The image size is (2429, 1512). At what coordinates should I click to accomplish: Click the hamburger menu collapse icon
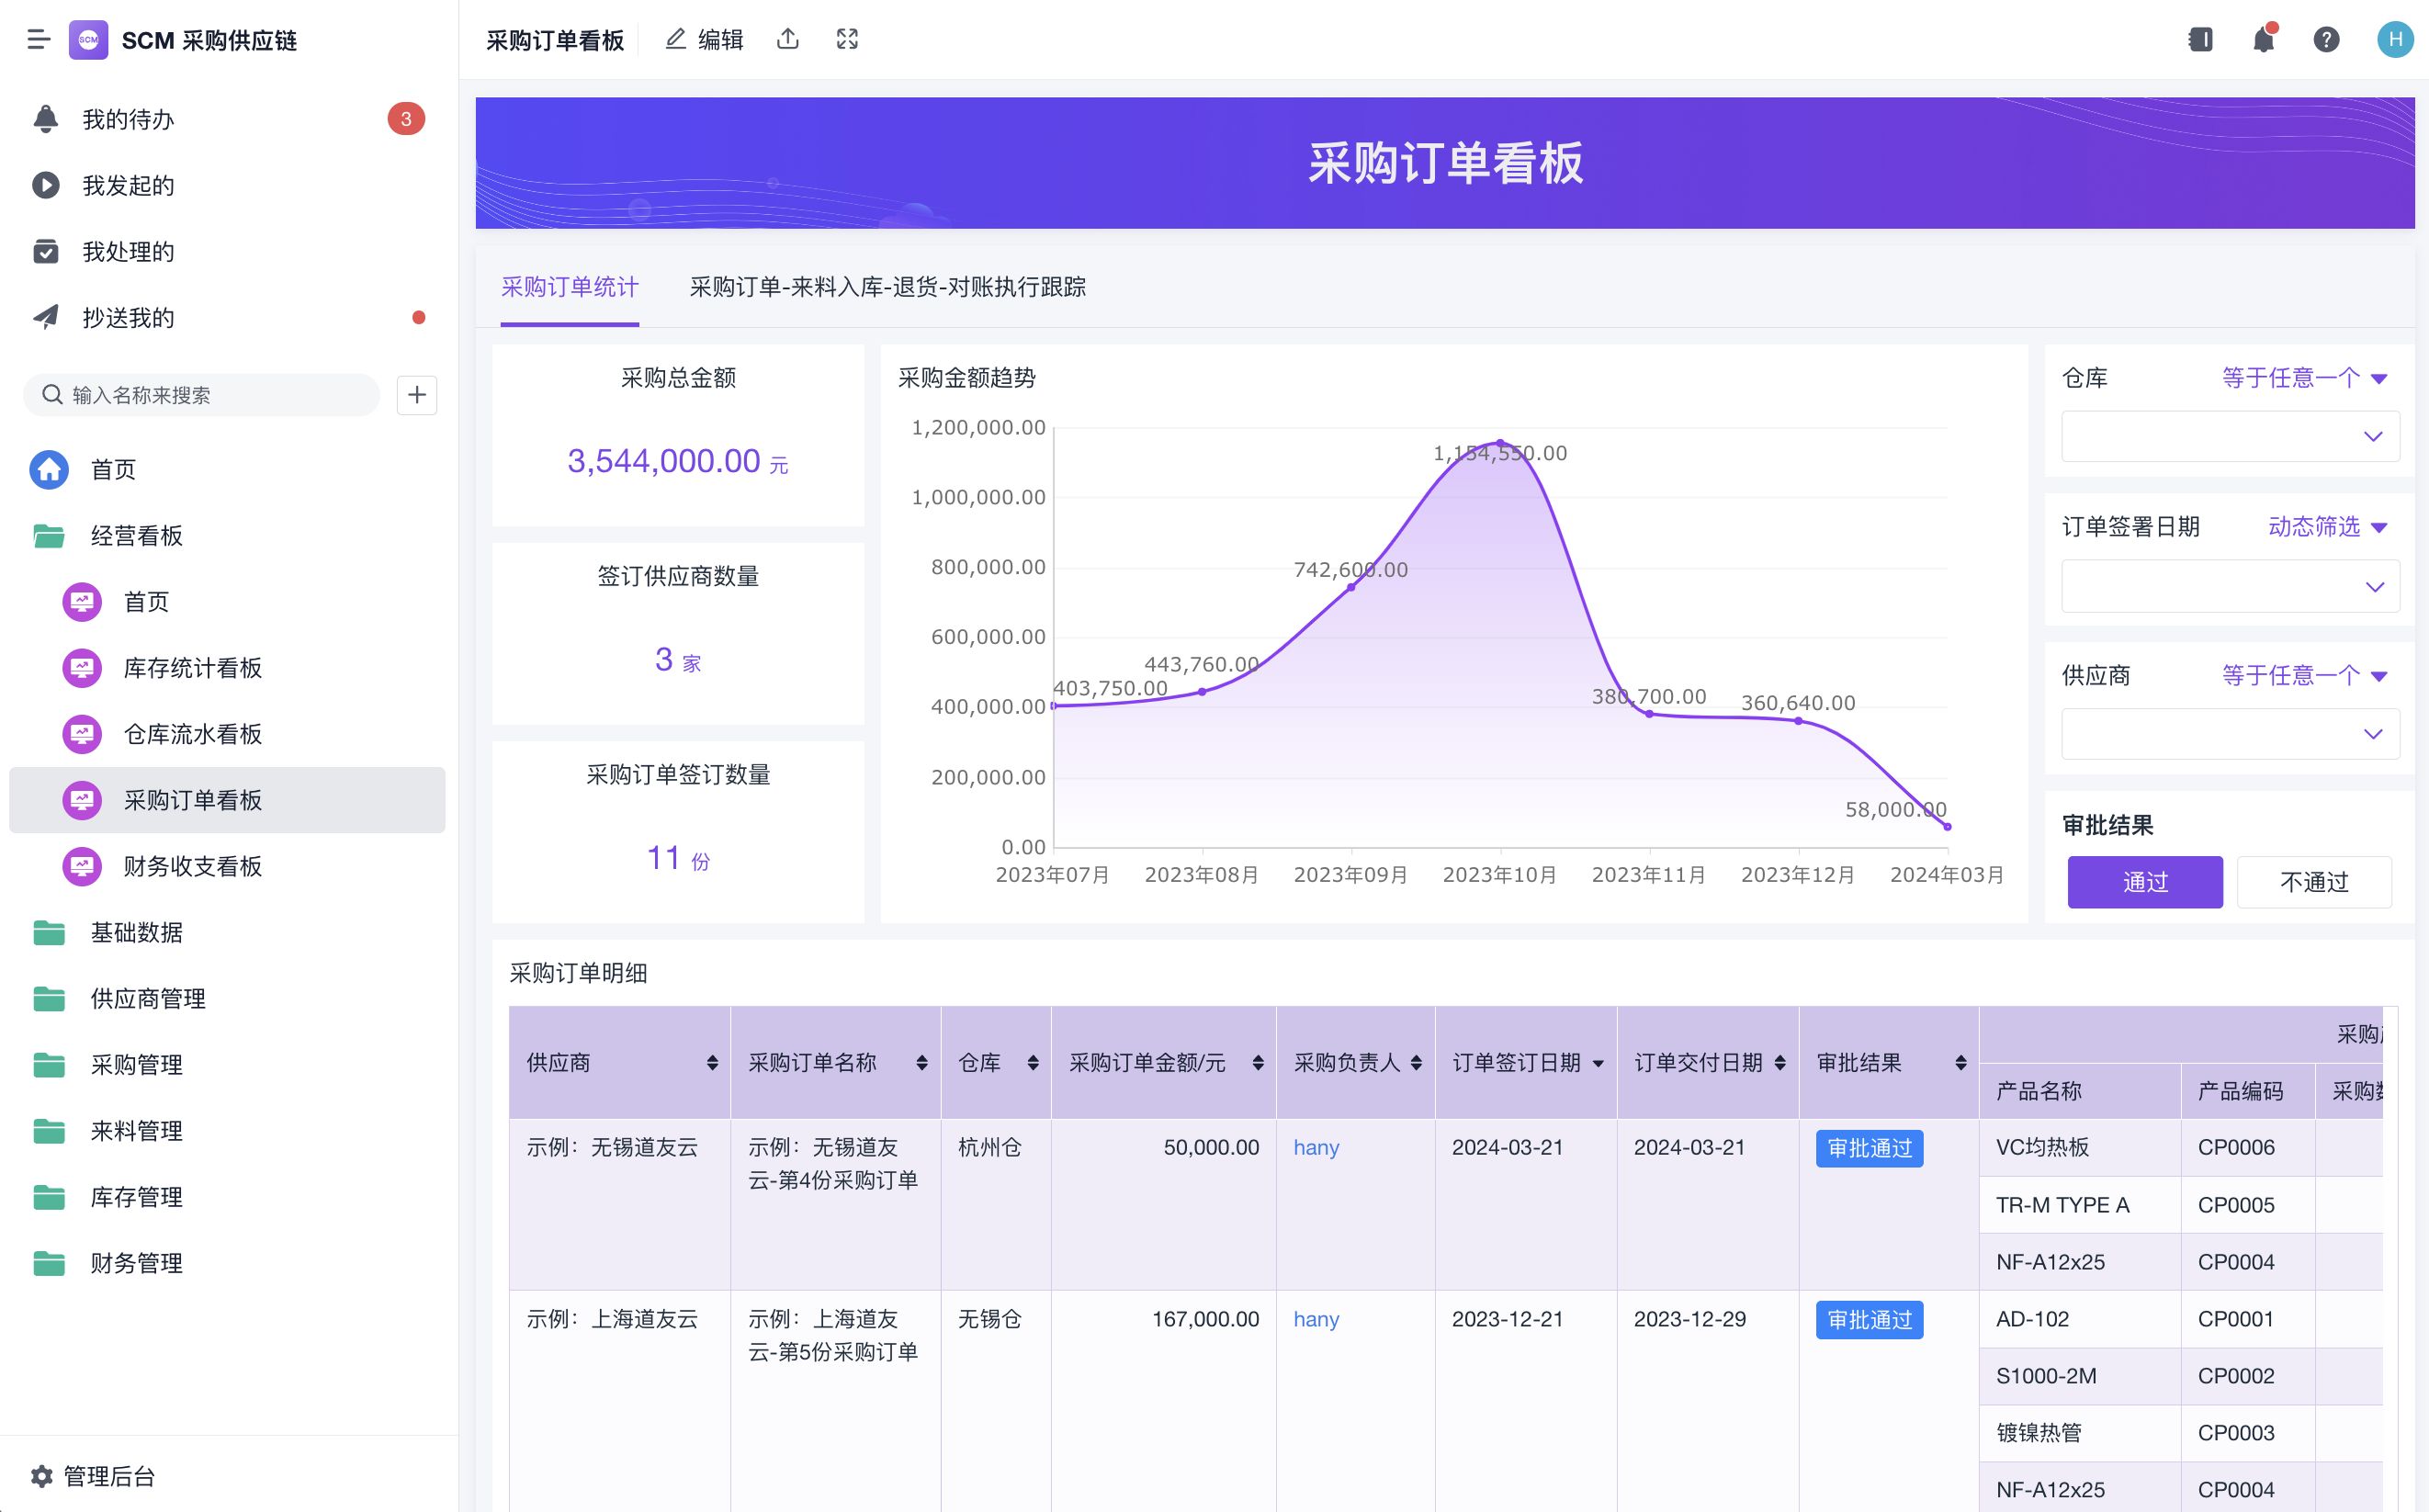[38, 40]
